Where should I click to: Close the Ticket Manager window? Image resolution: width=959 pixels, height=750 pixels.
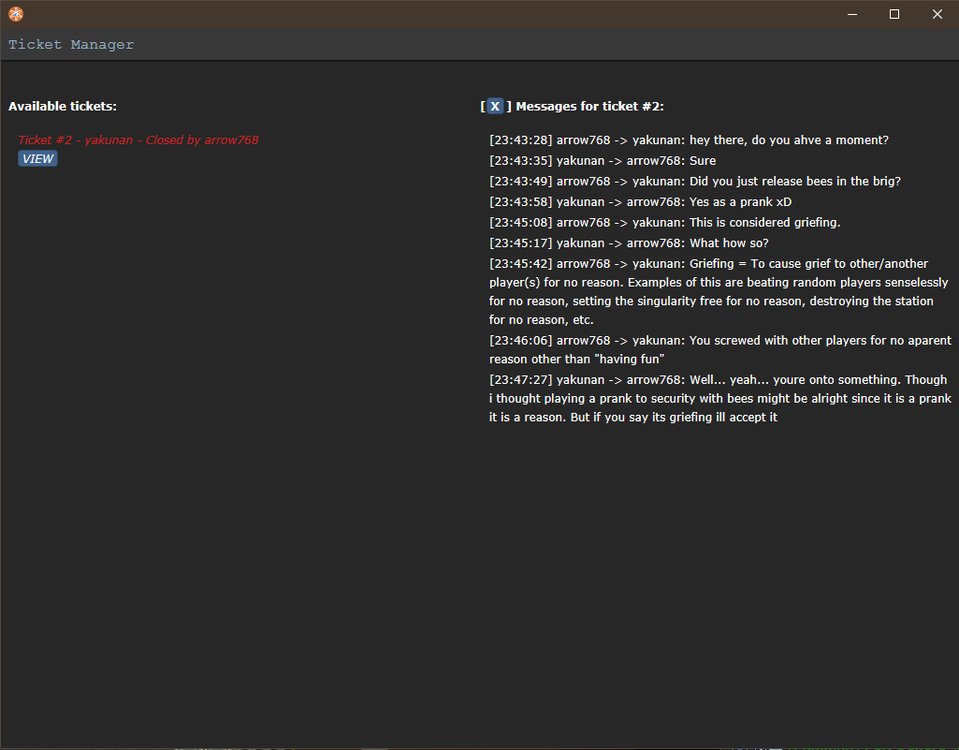pyautogui.click(x=937, y=14)
